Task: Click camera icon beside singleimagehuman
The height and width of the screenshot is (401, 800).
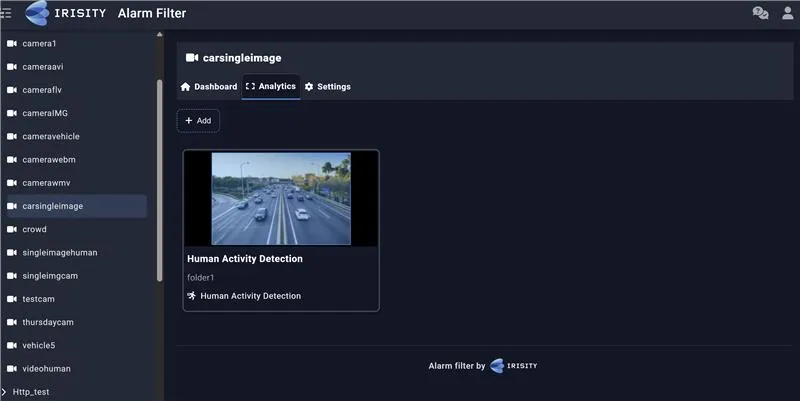Action: (x=12, y=253)
